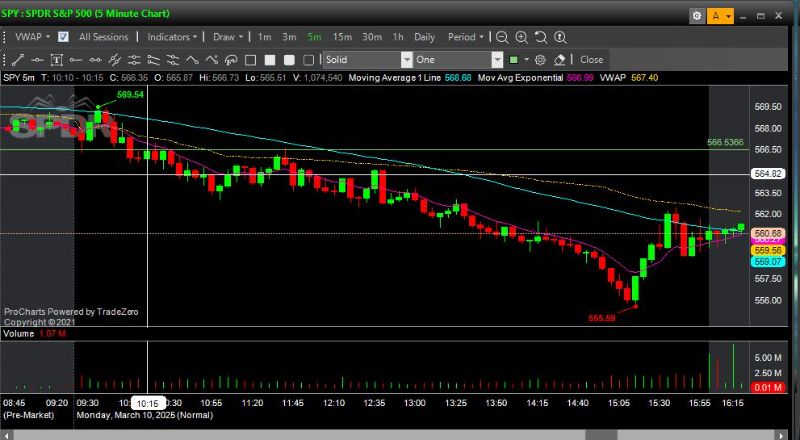Select the Text annotation tool
This screenshot has height=440, width=800.
(57, 60)
